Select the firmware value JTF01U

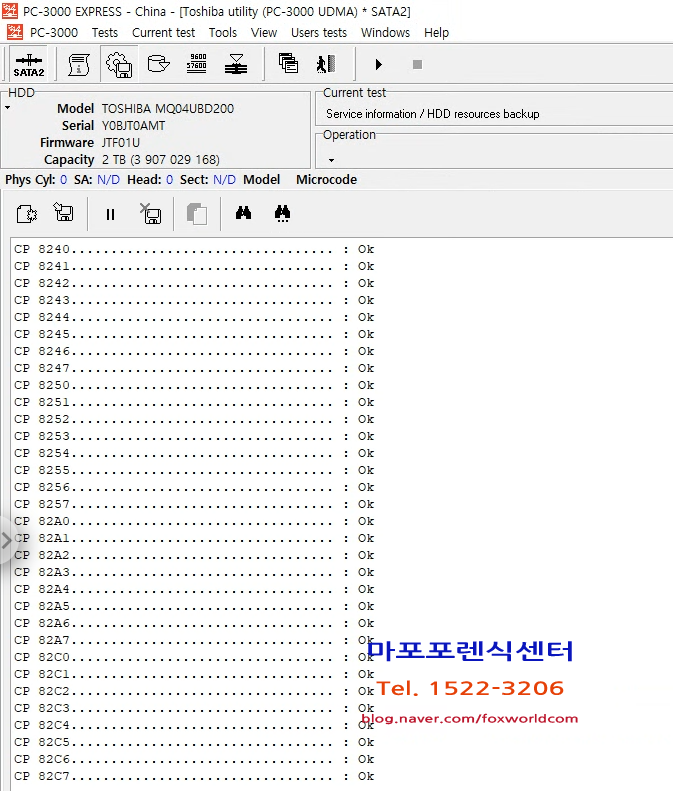pos(121,143)
